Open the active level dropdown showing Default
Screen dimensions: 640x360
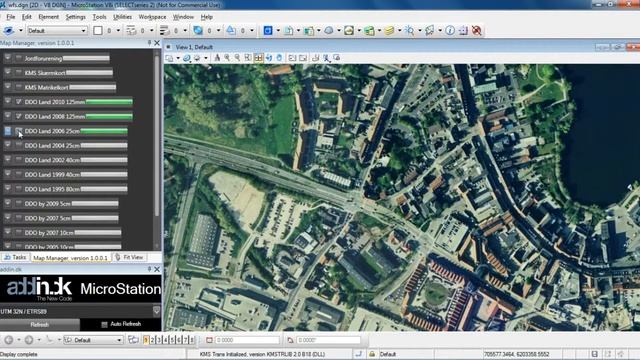pyautogui.click(x=57, y=31)
